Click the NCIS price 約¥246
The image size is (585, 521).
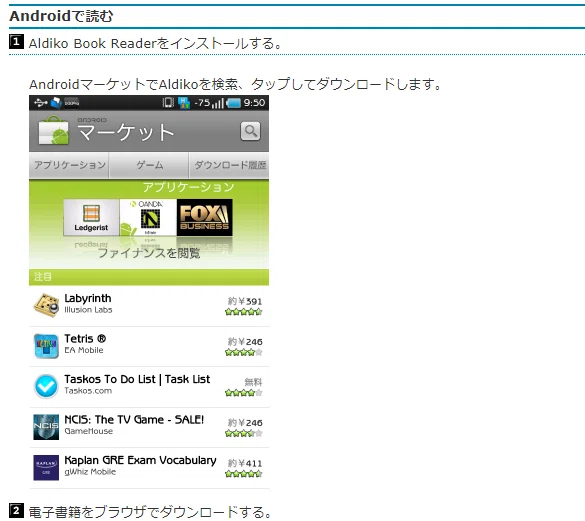coord(245,422)
